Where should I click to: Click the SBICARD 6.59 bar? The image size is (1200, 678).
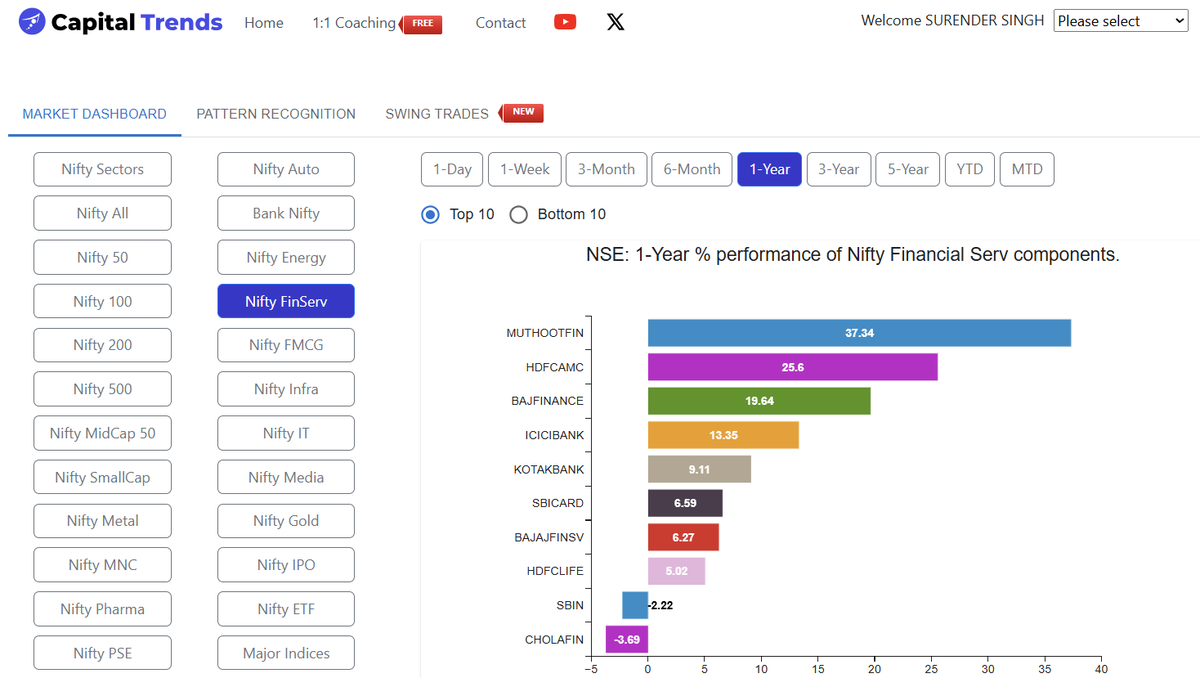pyautogui.click(x=685, y=503)
